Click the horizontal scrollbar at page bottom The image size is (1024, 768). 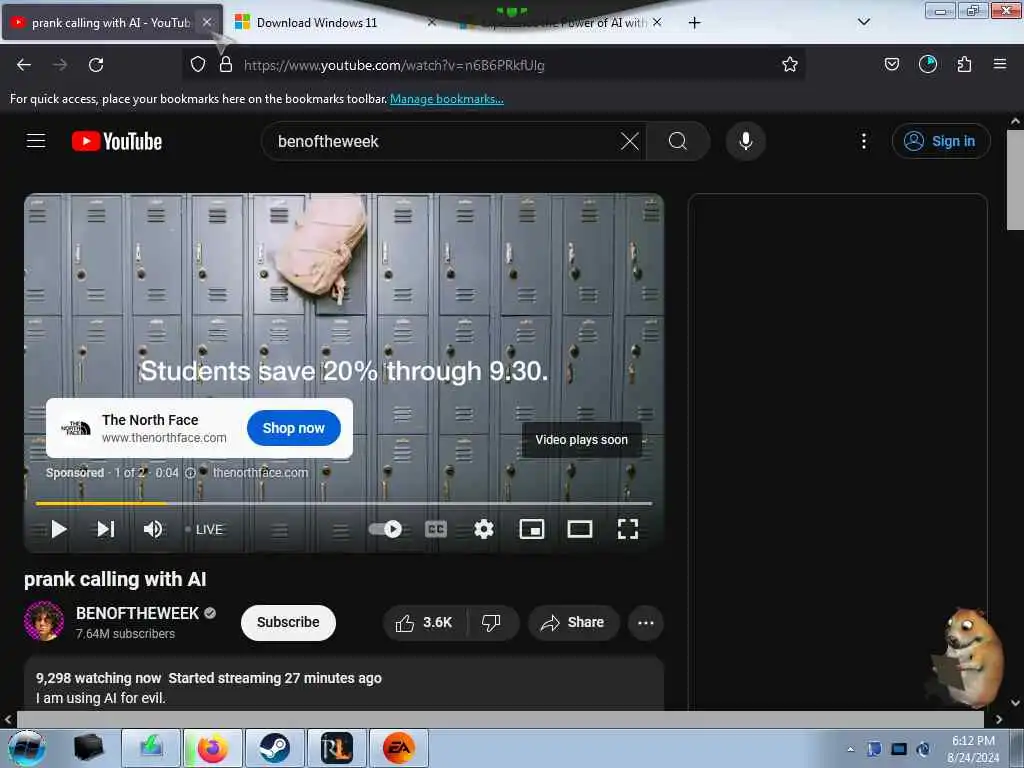[x=500, y=719]
